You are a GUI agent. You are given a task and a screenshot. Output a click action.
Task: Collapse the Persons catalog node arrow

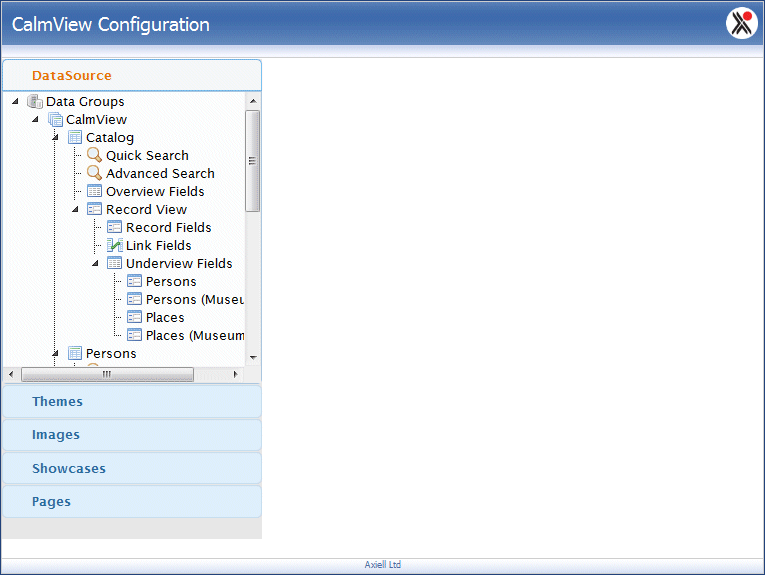(55, 353)
